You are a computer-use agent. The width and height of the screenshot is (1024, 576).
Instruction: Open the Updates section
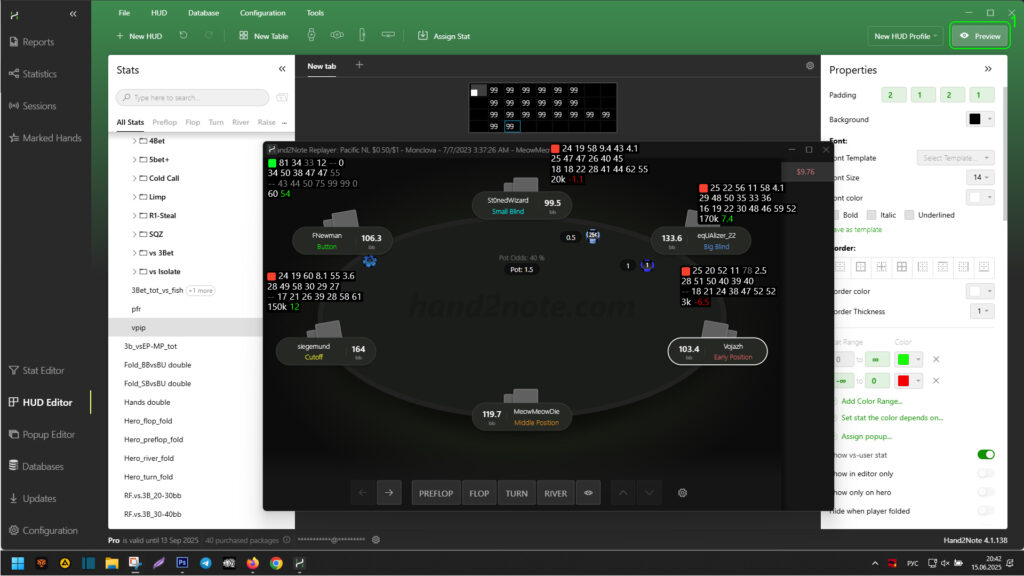33,498
